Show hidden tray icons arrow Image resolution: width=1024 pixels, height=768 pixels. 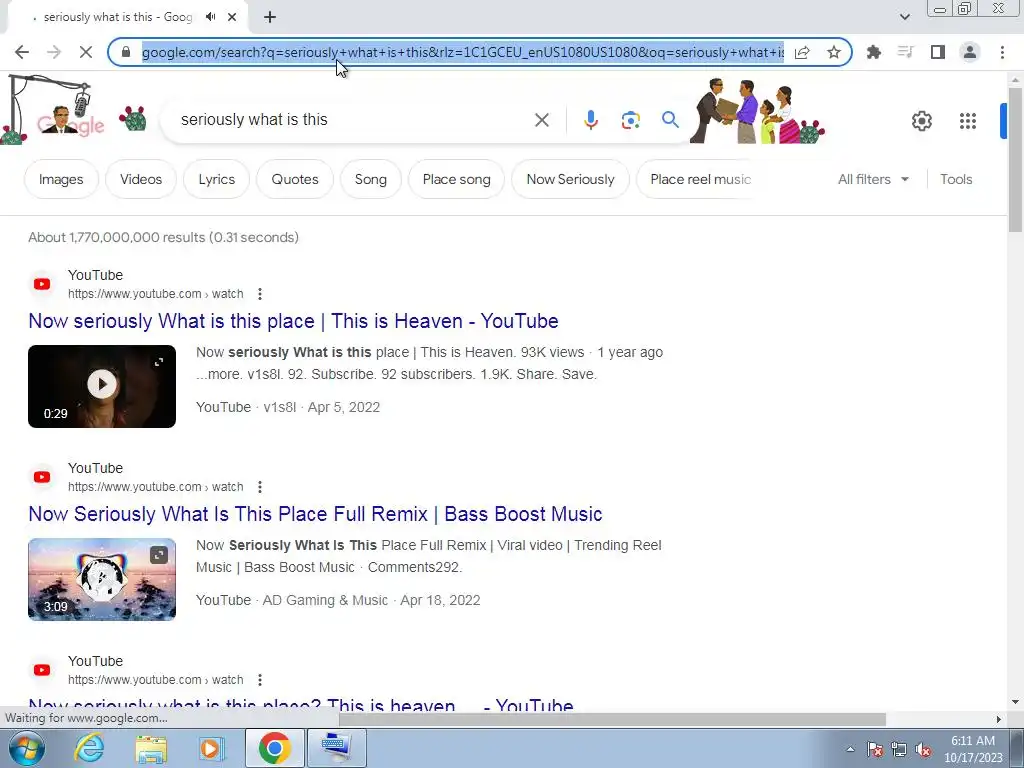tap(850, 749)
